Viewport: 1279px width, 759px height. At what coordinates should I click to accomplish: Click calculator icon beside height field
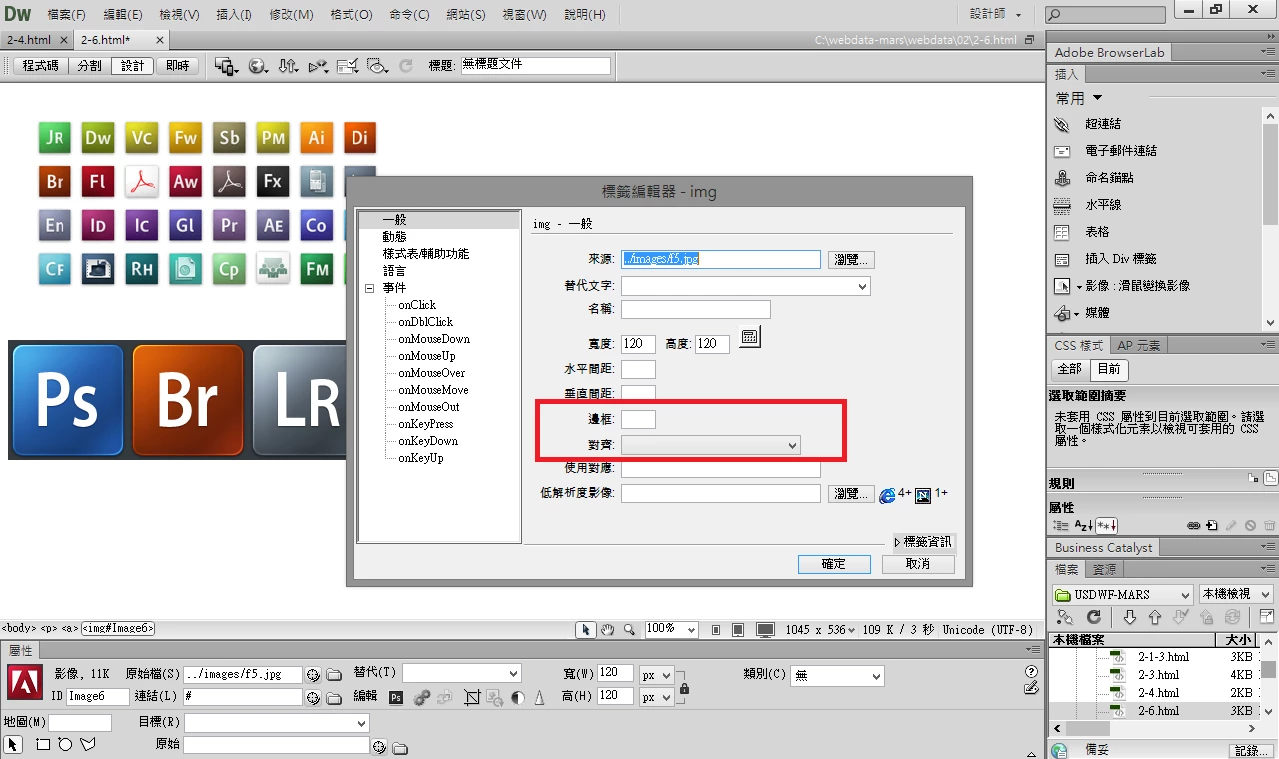[750, 337]
